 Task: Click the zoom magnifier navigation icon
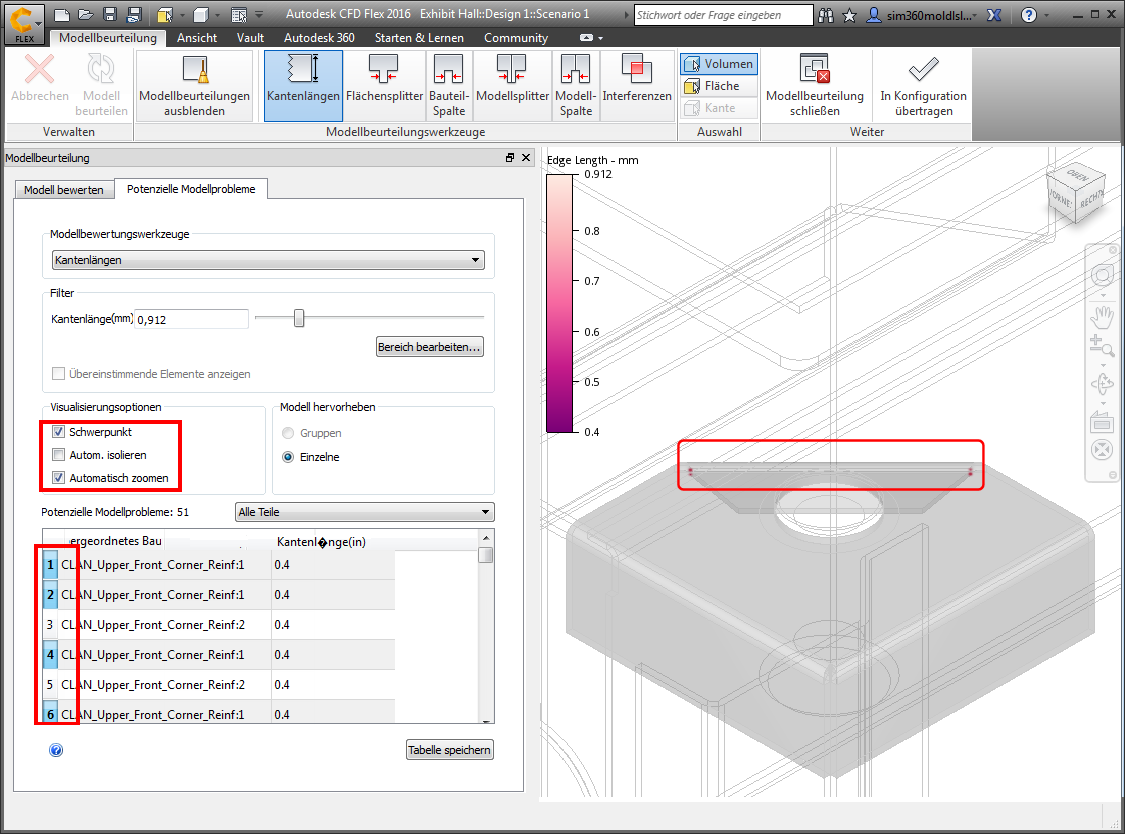pos(1101,346)
